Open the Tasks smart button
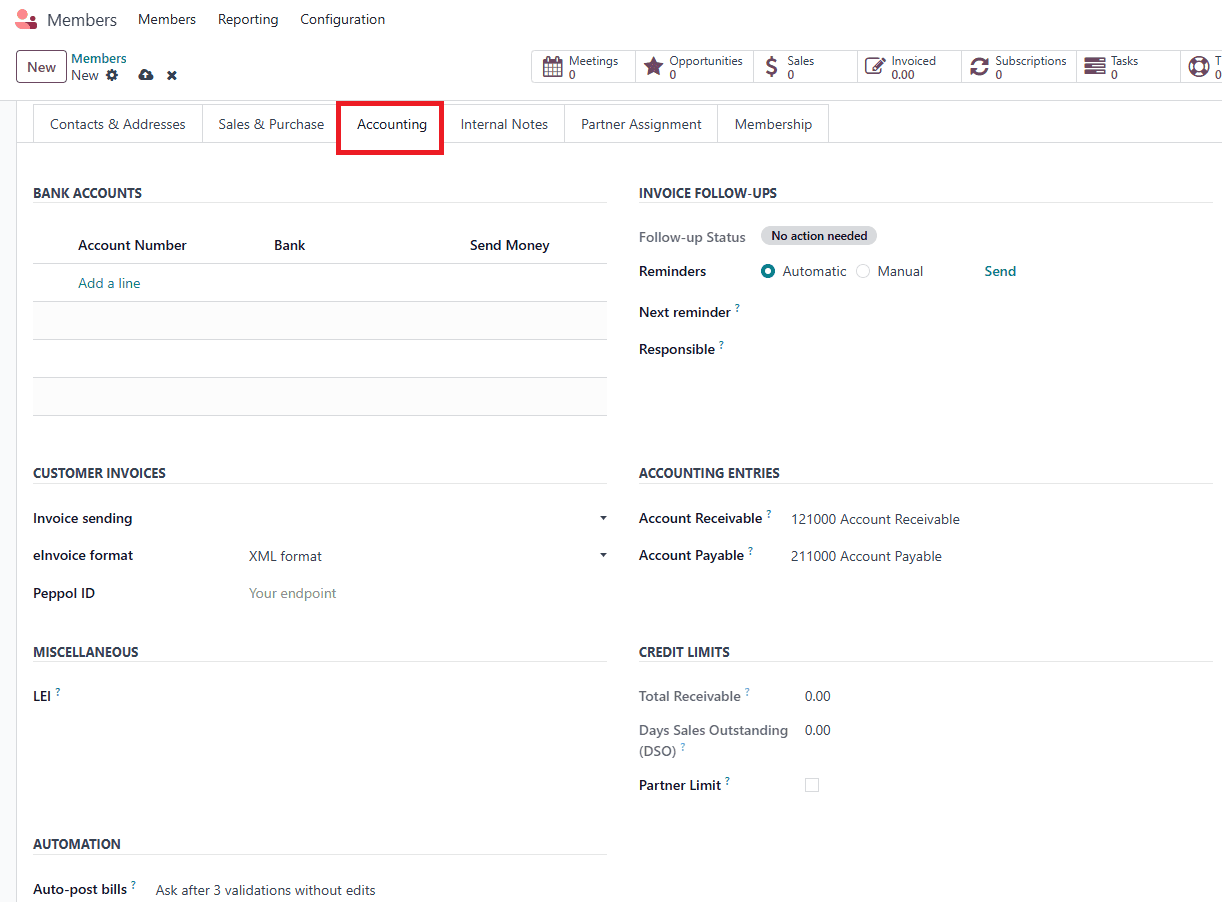Image resolution: width=1222 pixels, height=902 pixels. [x=1128, y=67]
